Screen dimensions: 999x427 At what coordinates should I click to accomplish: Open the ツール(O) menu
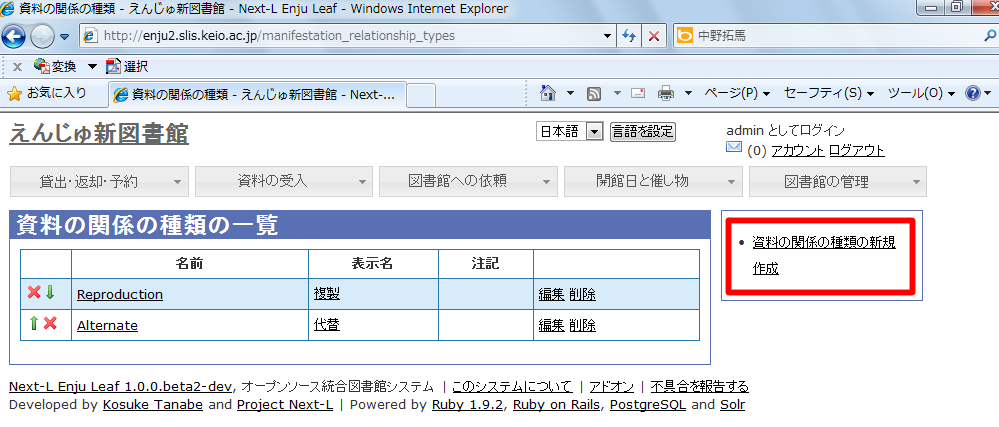click(922, 93)
